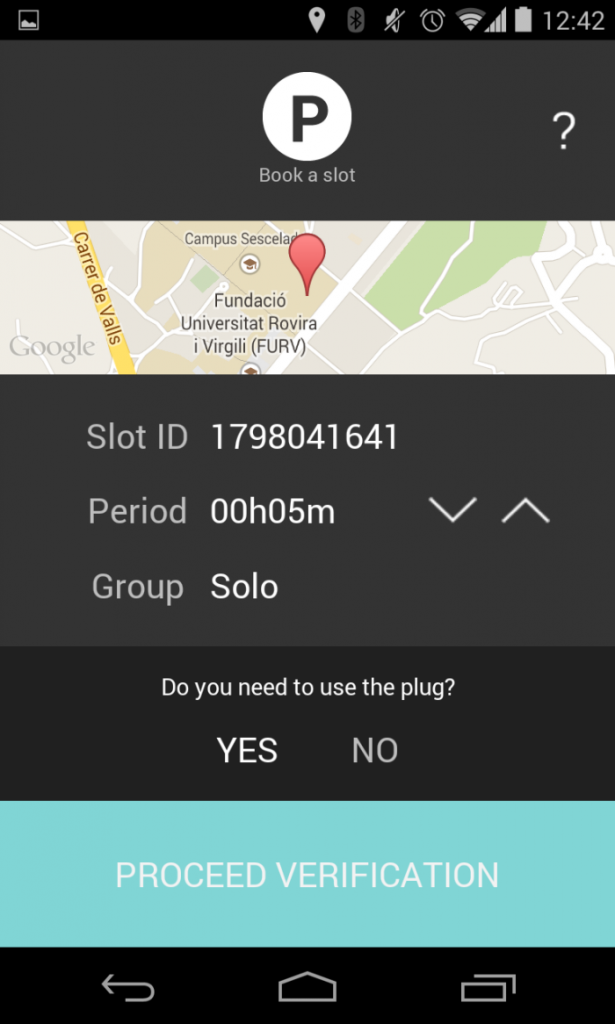Open help with the question mark icon
Image resolution: width=615 pixels, height=1024 pixels.
[x=564, y=131]
